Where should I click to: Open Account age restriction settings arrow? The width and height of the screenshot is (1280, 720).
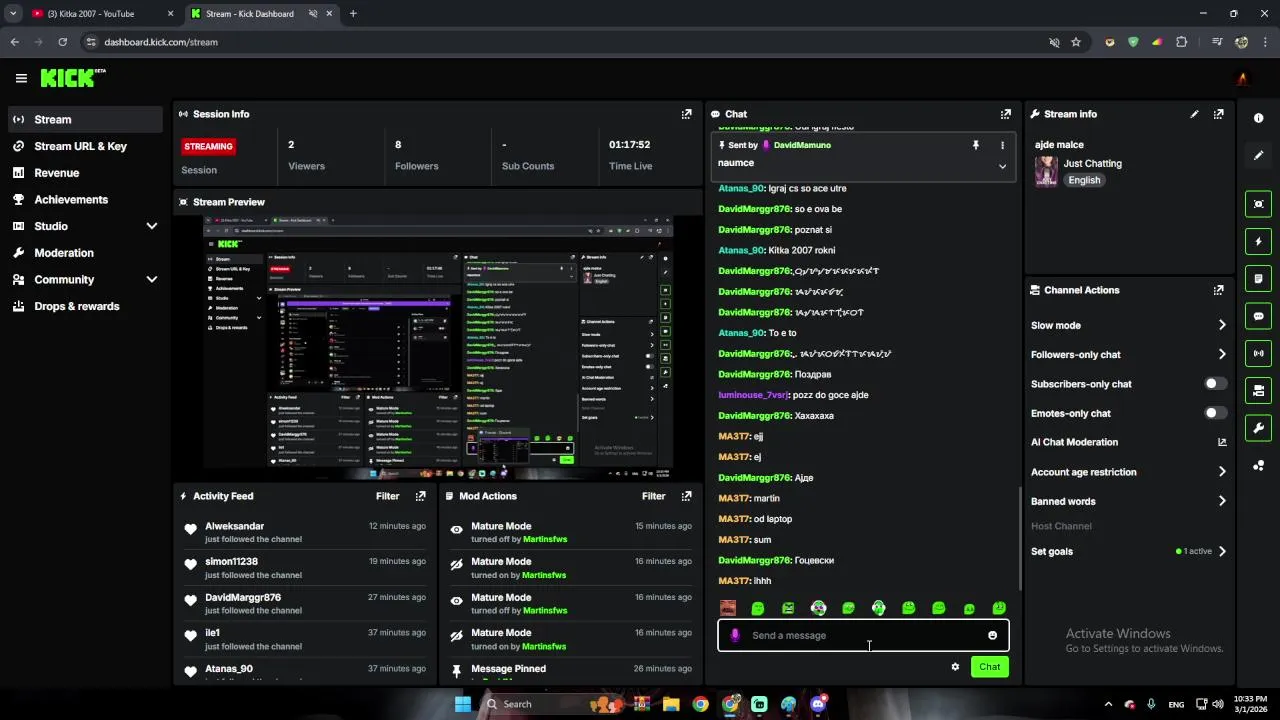point(1222,472)
